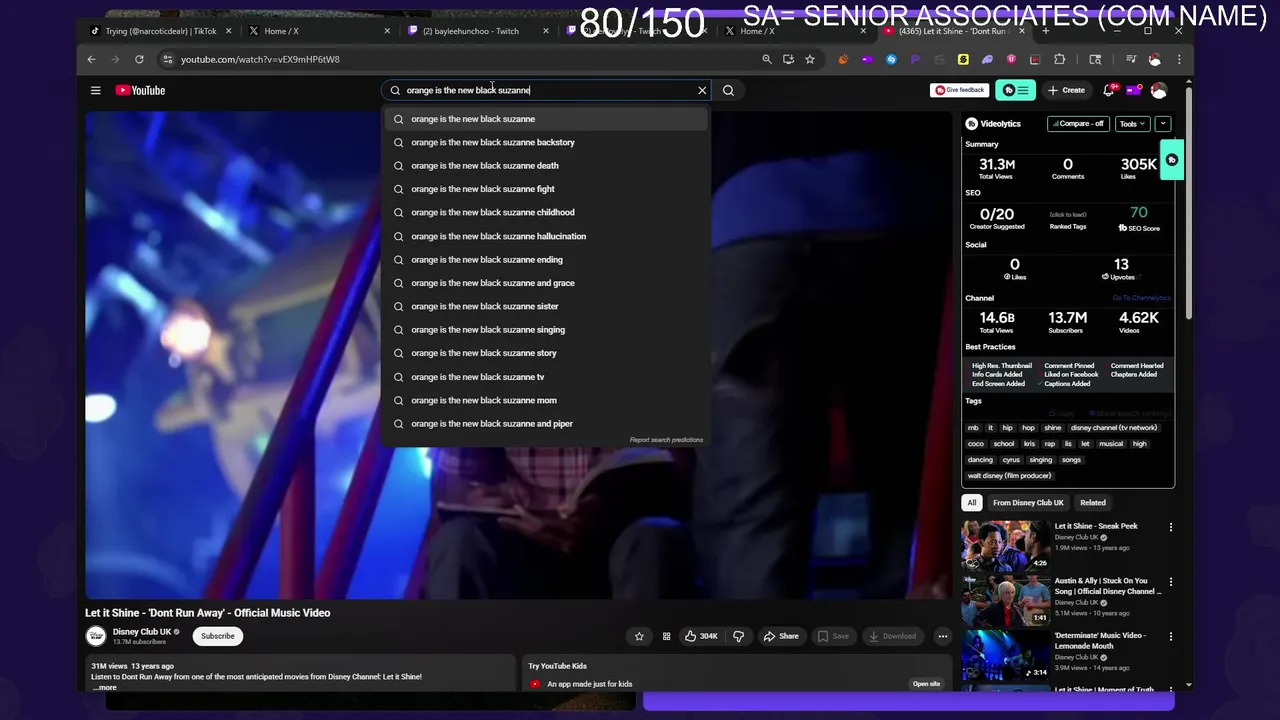The image size is (1280, 720).
Task: Run search with the magnifier button
Action: click(x=728, y=90)
